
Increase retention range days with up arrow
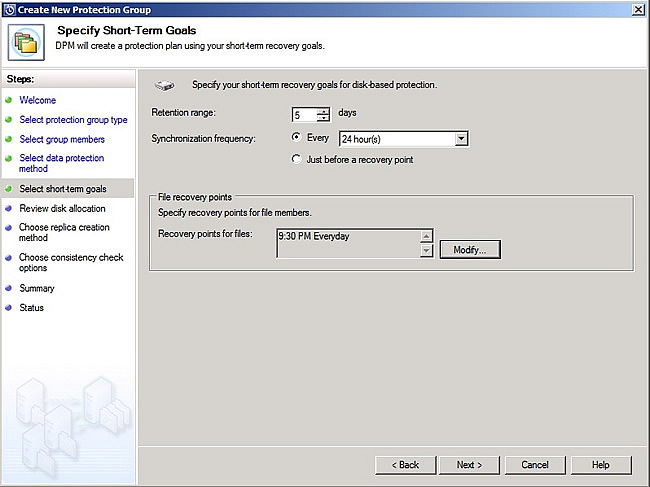(323, 110)
